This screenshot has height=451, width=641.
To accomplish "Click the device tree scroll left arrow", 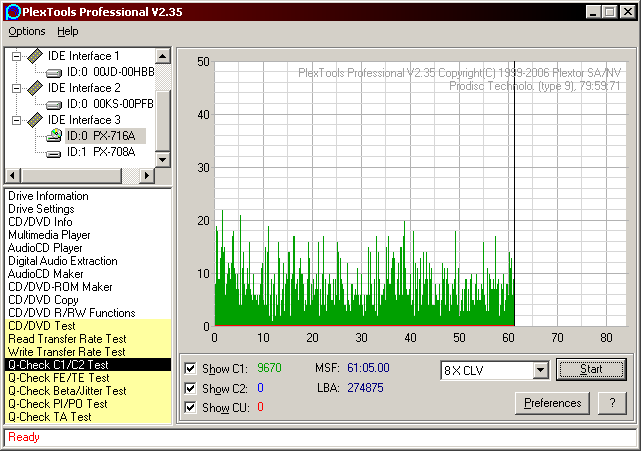I will 12,175.
